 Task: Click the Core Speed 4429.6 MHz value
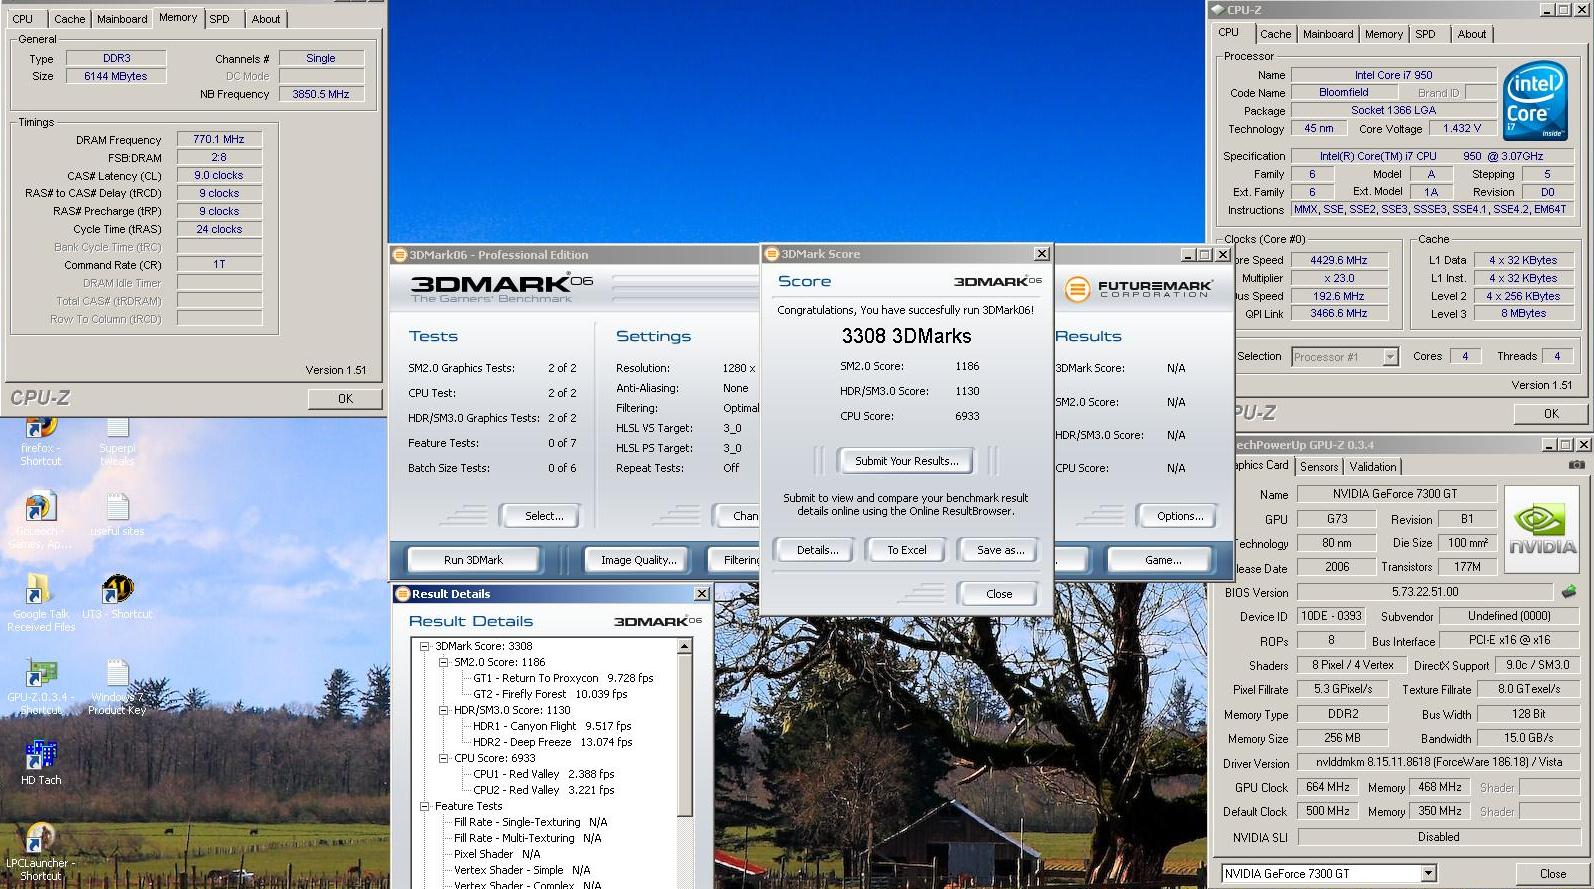point(1339,260)
